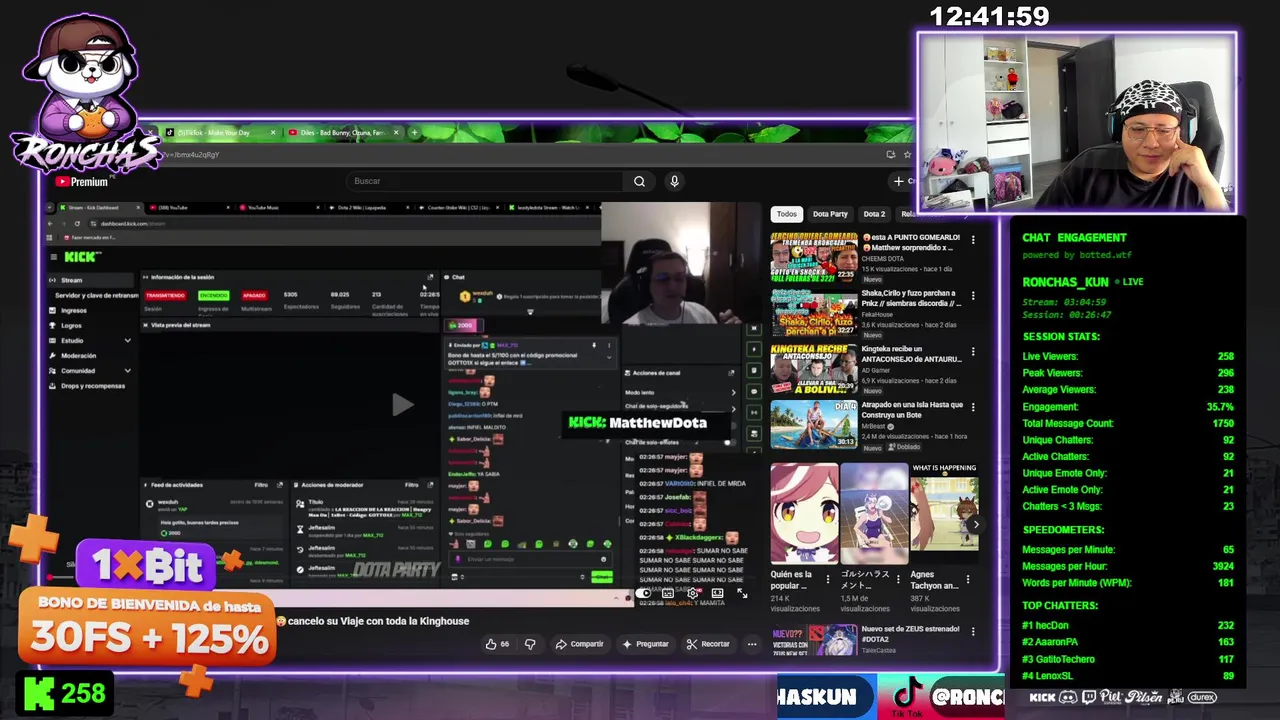Open the ゴルシハラスメント short thumbnail

click(x=874, y=513)
